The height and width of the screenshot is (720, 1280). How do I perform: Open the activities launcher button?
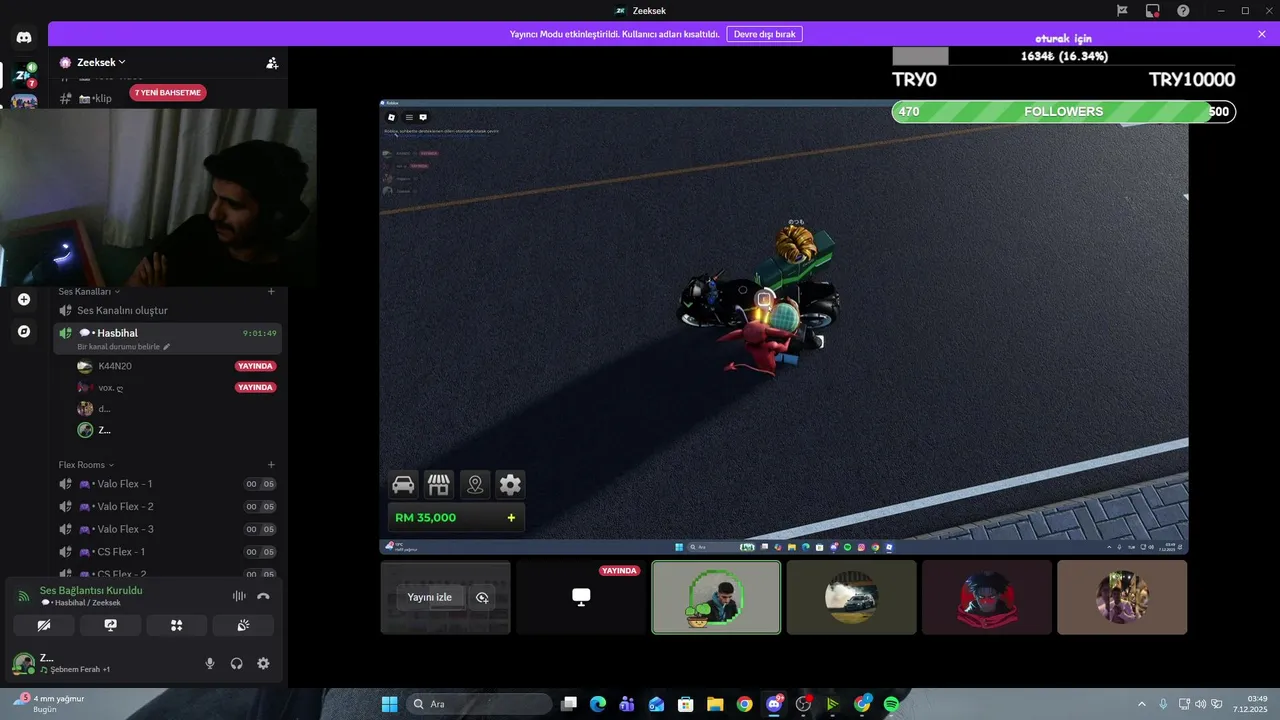(x=177, y=625)
